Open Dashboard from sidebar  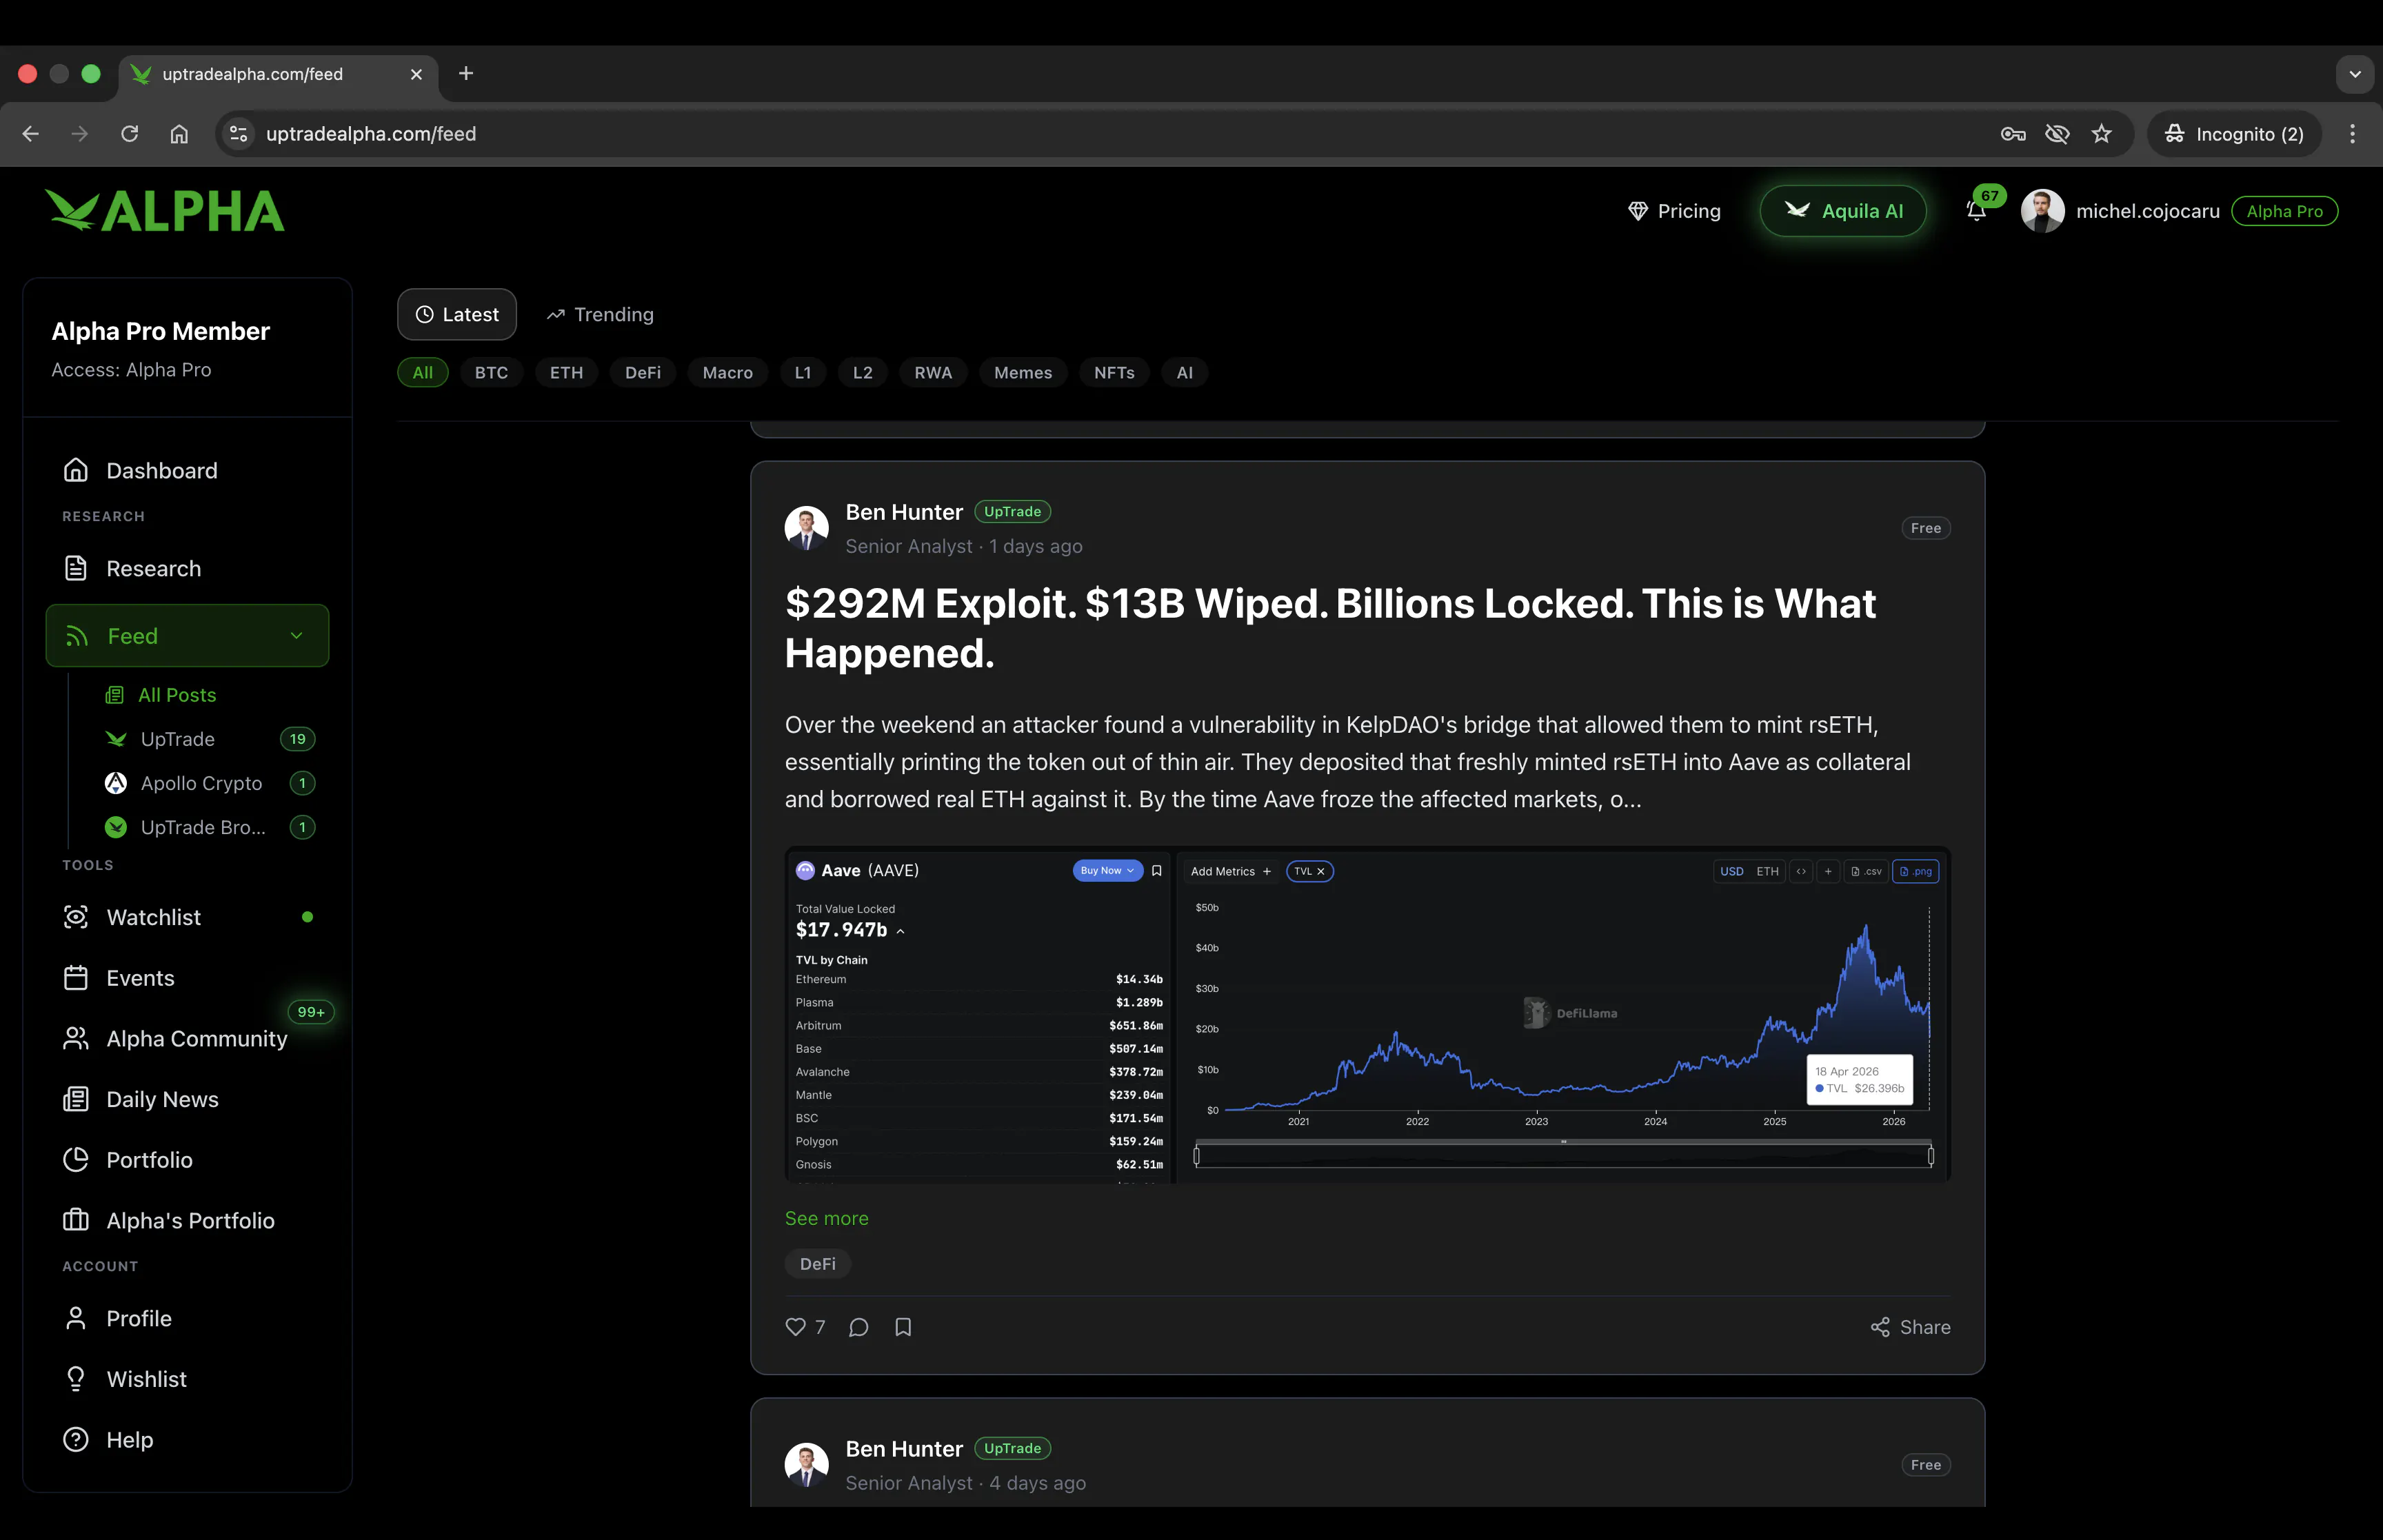[187, 470]
